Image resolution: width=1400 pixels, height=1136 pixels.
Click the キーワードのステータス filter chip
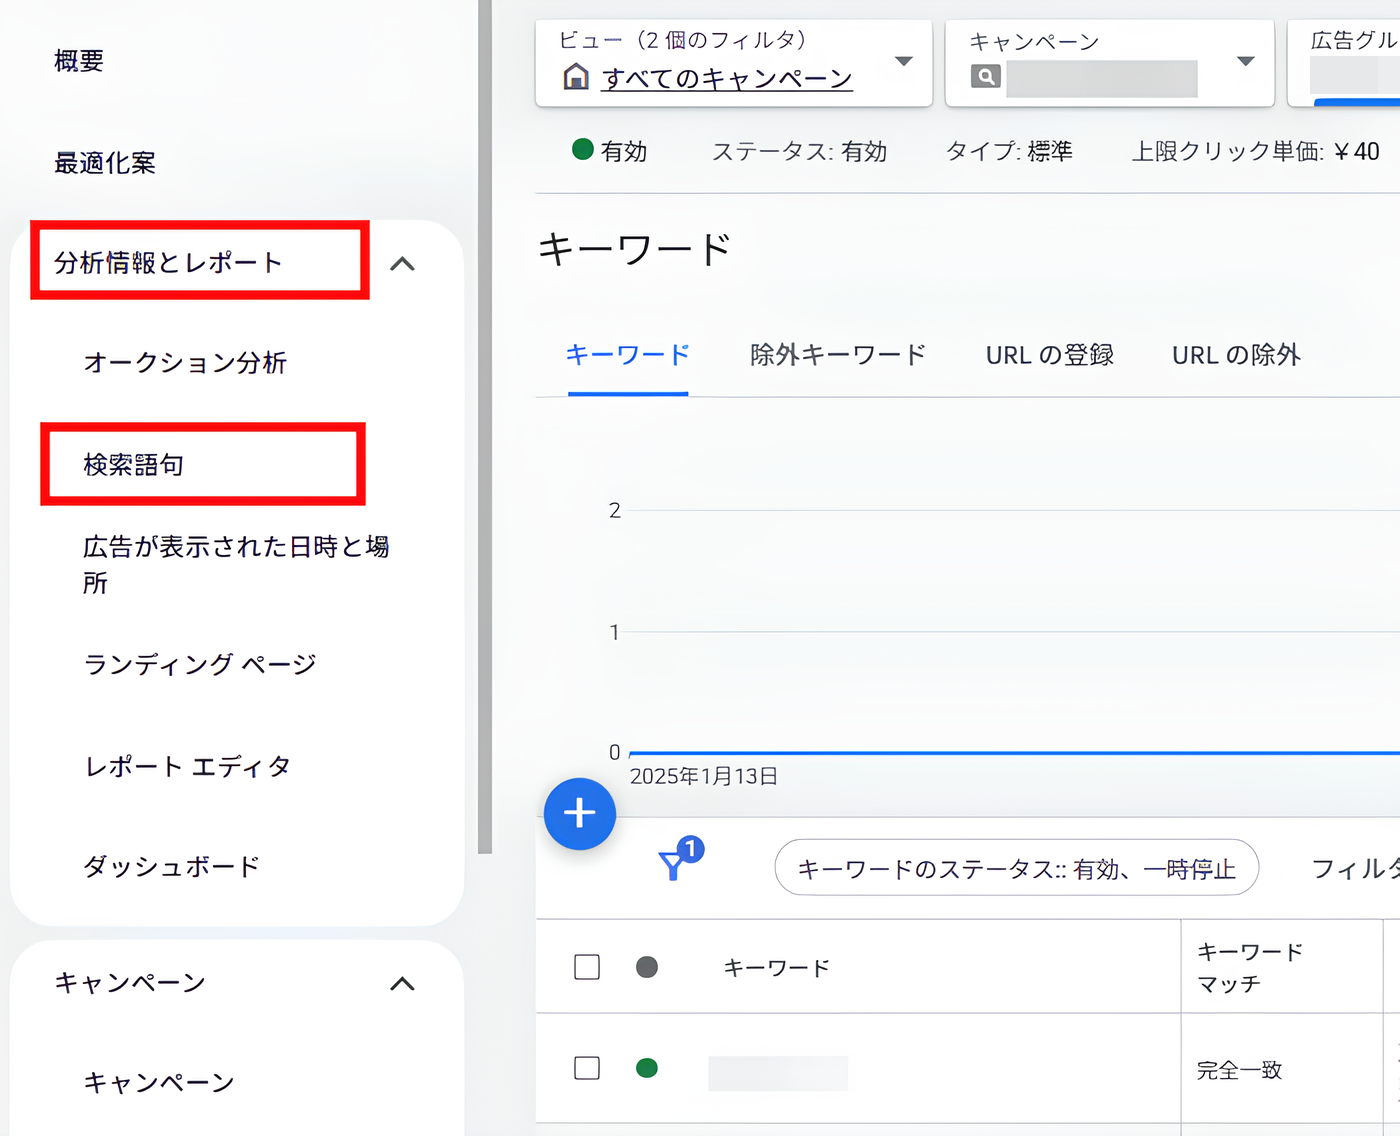point(1016,868)
